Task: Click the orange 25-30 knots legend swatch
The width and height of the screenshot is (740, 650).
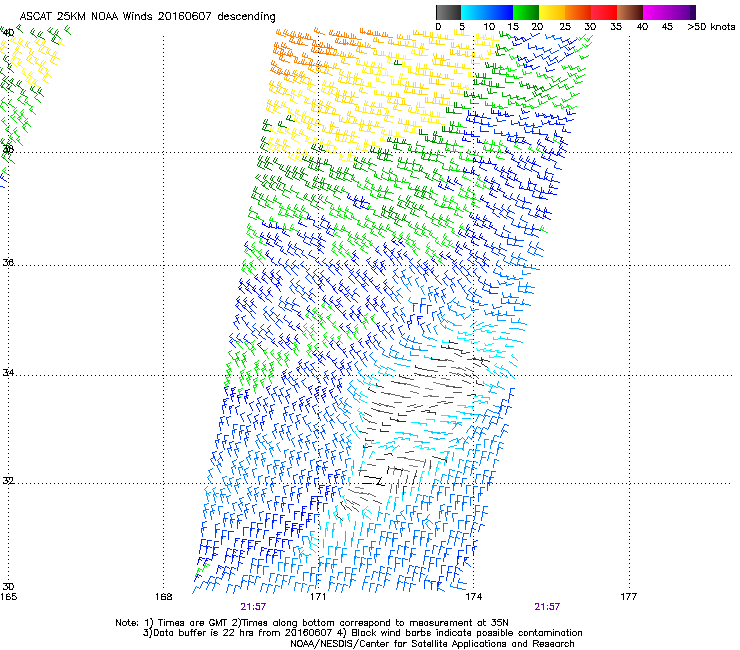Action: pos(578,12)
